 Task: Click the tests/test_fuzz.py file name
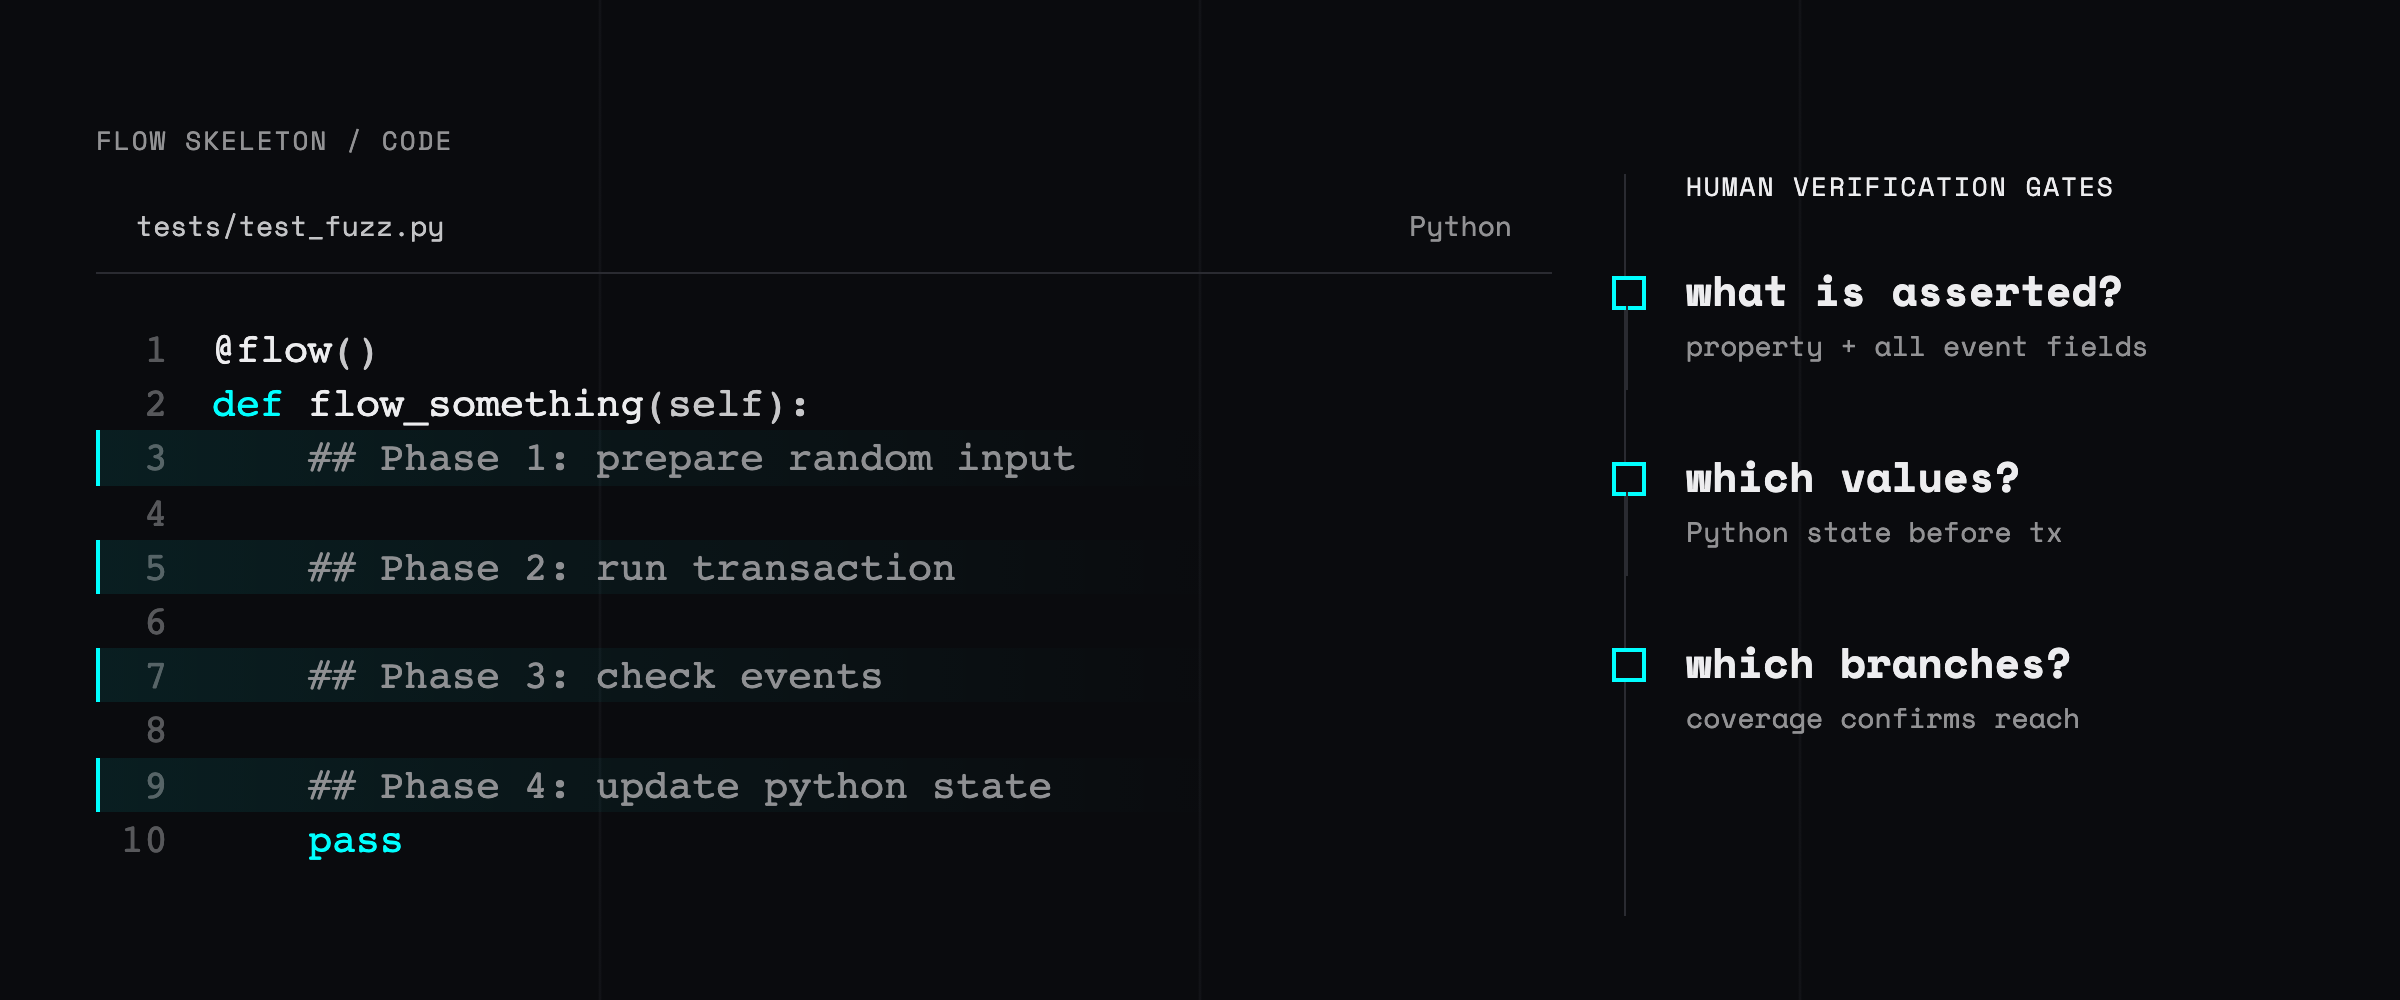pos(290,228)
